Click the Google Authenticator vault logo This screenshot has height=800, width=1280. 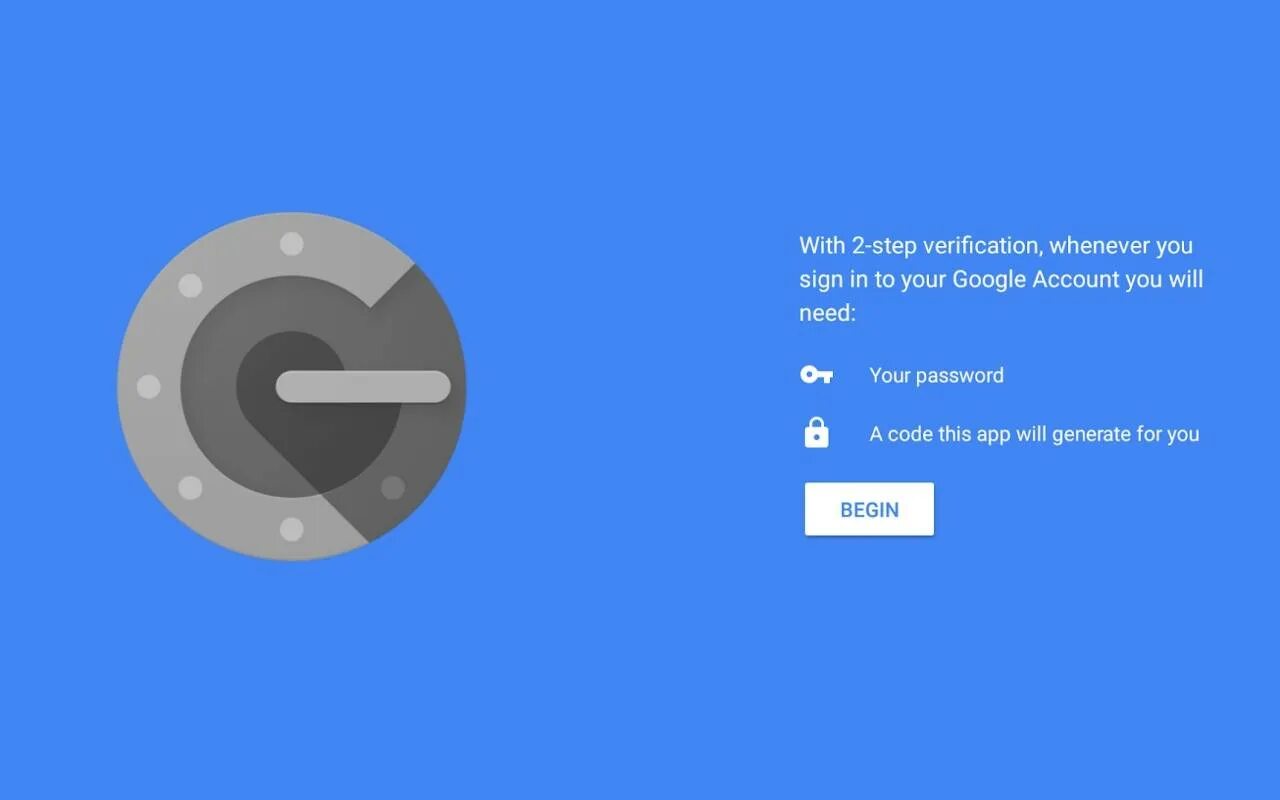tap(292, 386)
